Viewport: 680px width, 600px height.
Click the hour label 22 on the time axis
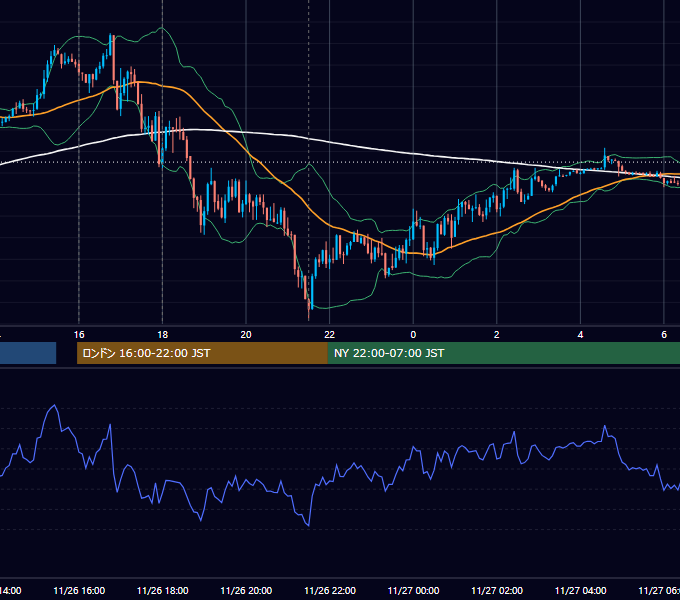[x=330, y=334]
